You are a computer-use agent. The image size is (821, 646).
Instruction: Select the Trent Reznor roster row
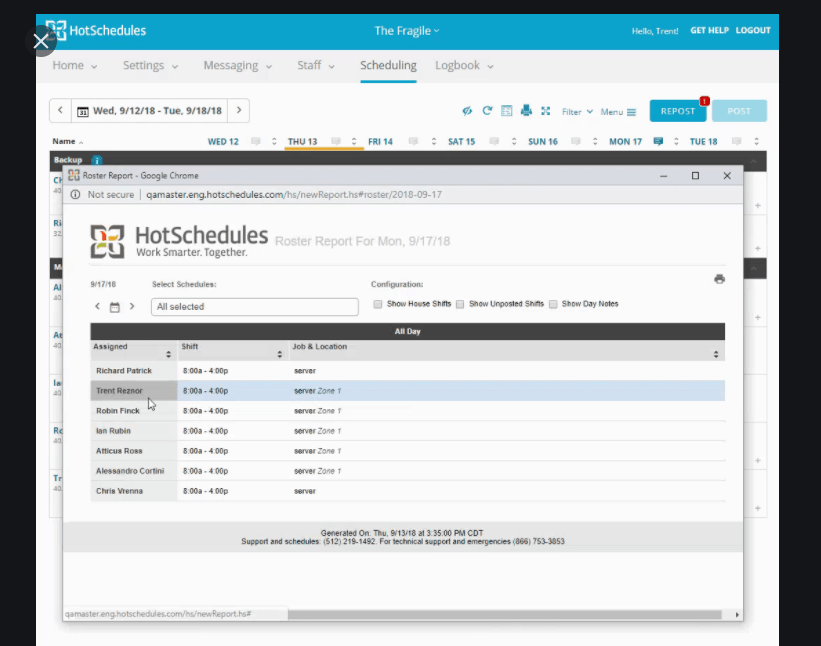coord(407,391)
